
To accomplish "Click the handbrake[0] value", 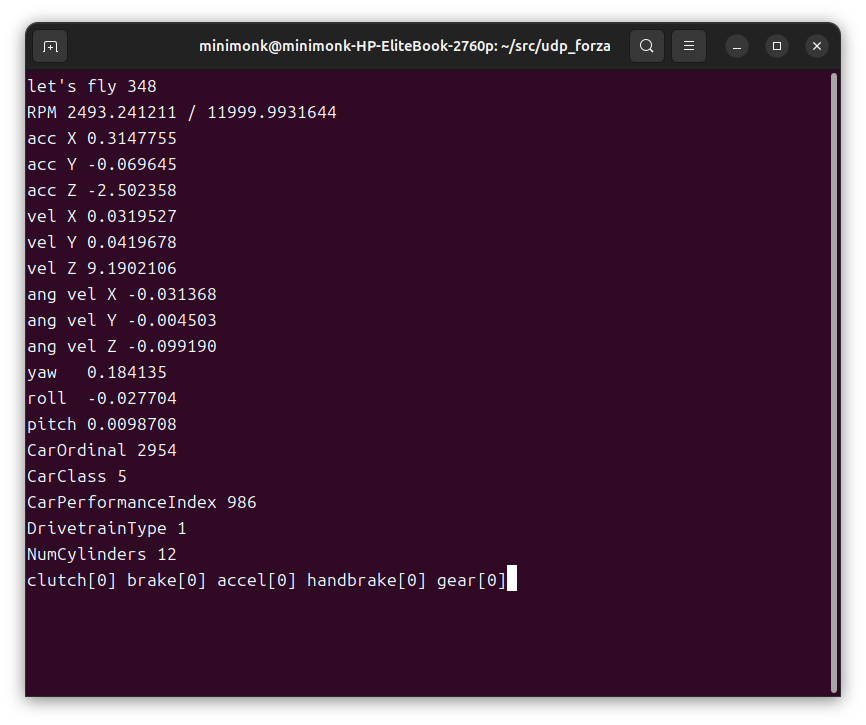I will pos(367,581).
